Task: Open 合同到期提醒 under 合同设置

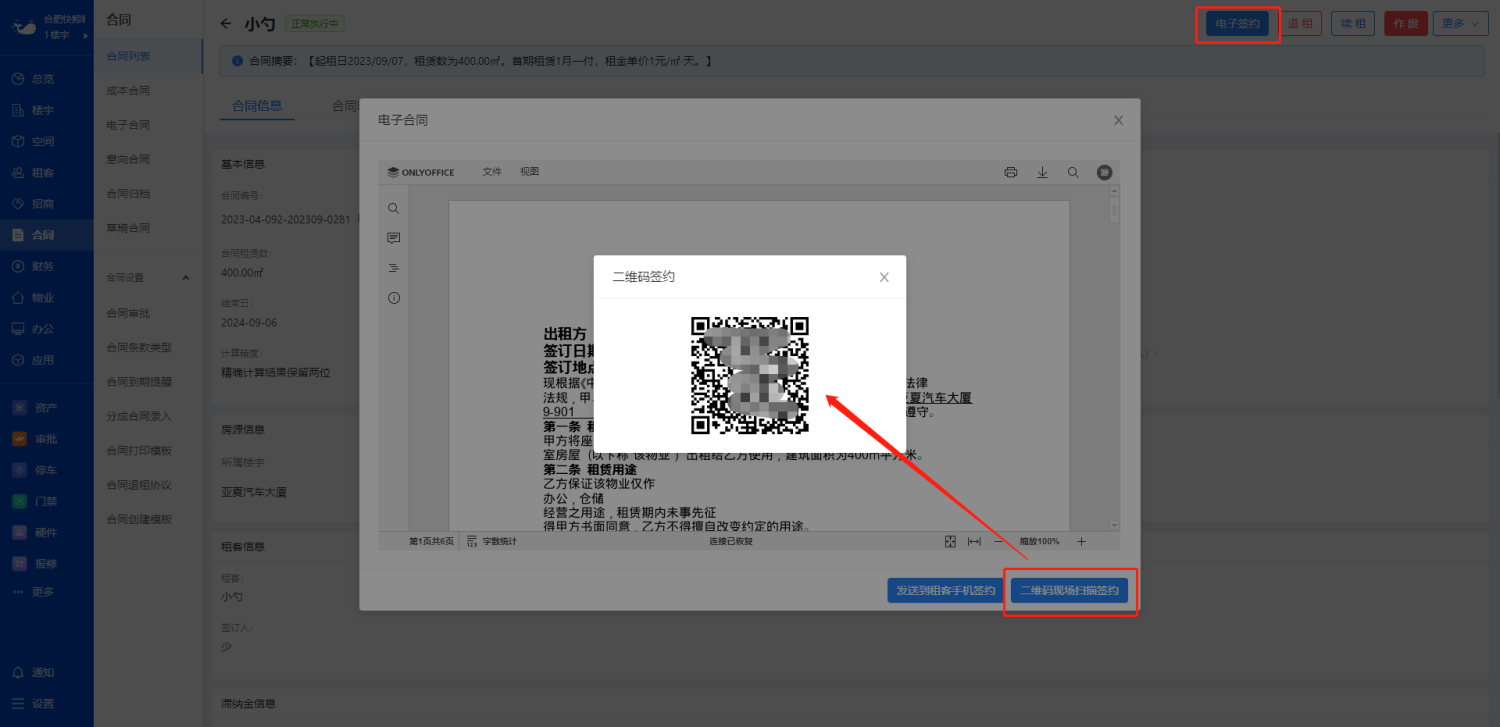Action: point(148,382)
